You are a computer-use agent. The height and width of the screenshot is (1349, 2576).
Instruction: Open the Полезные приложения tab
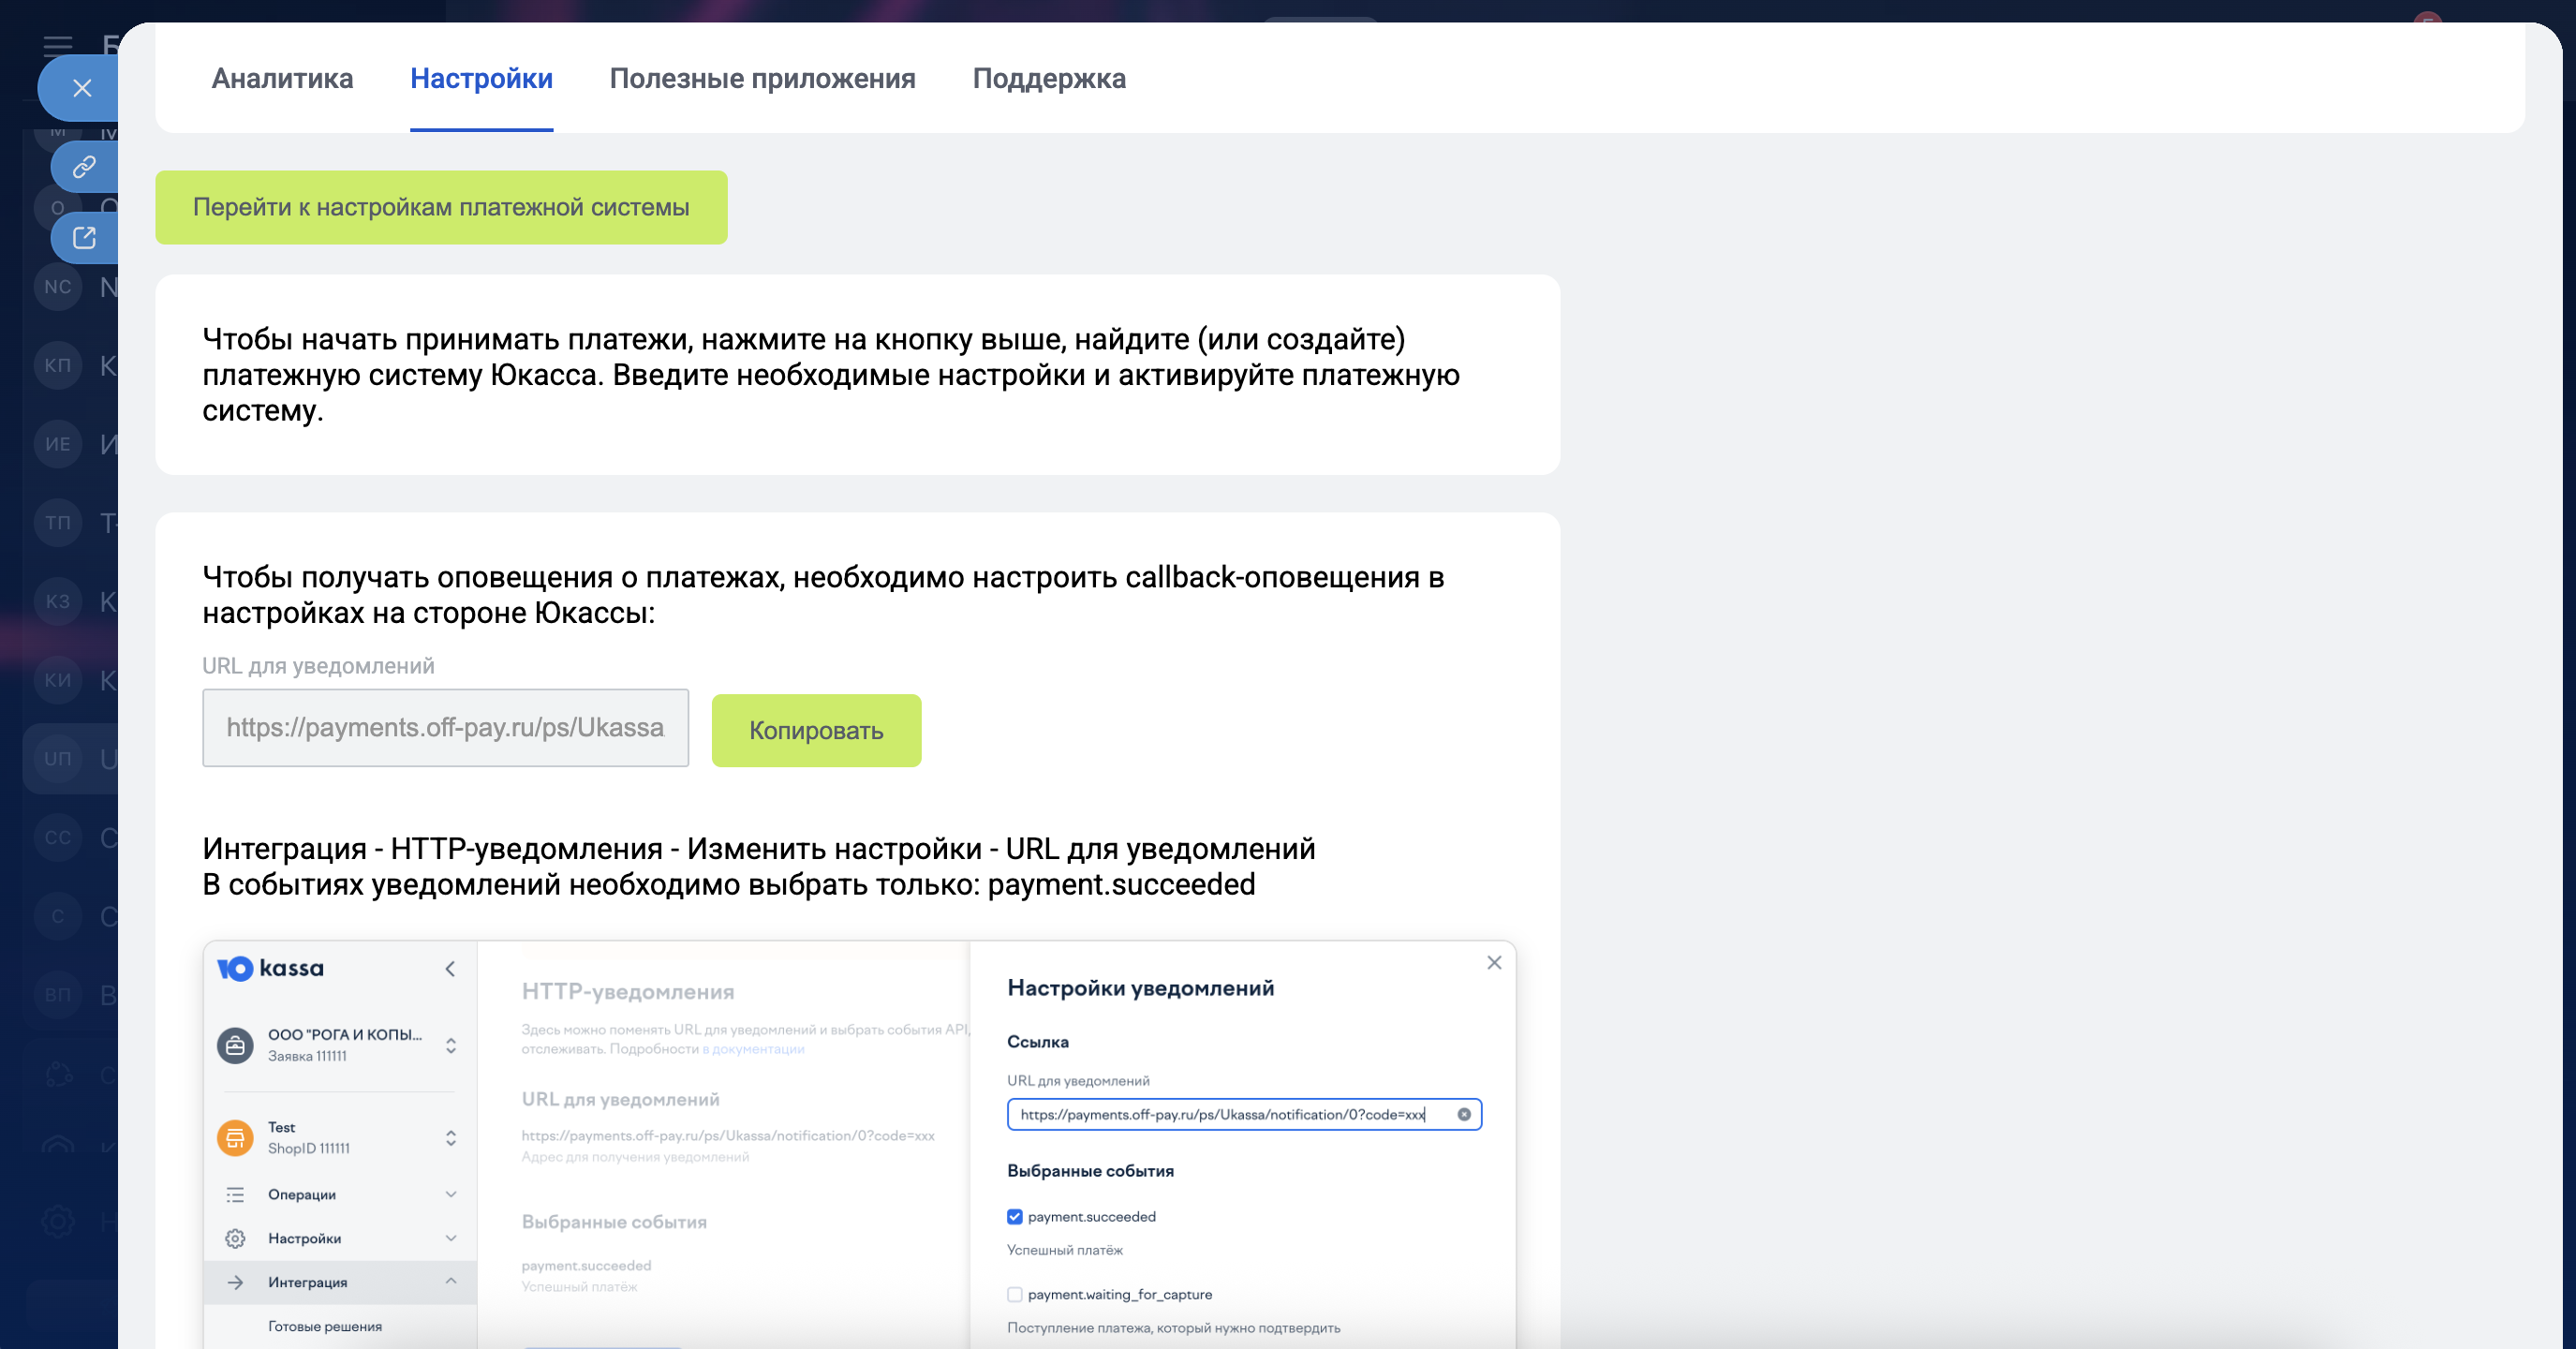[762, 78]
